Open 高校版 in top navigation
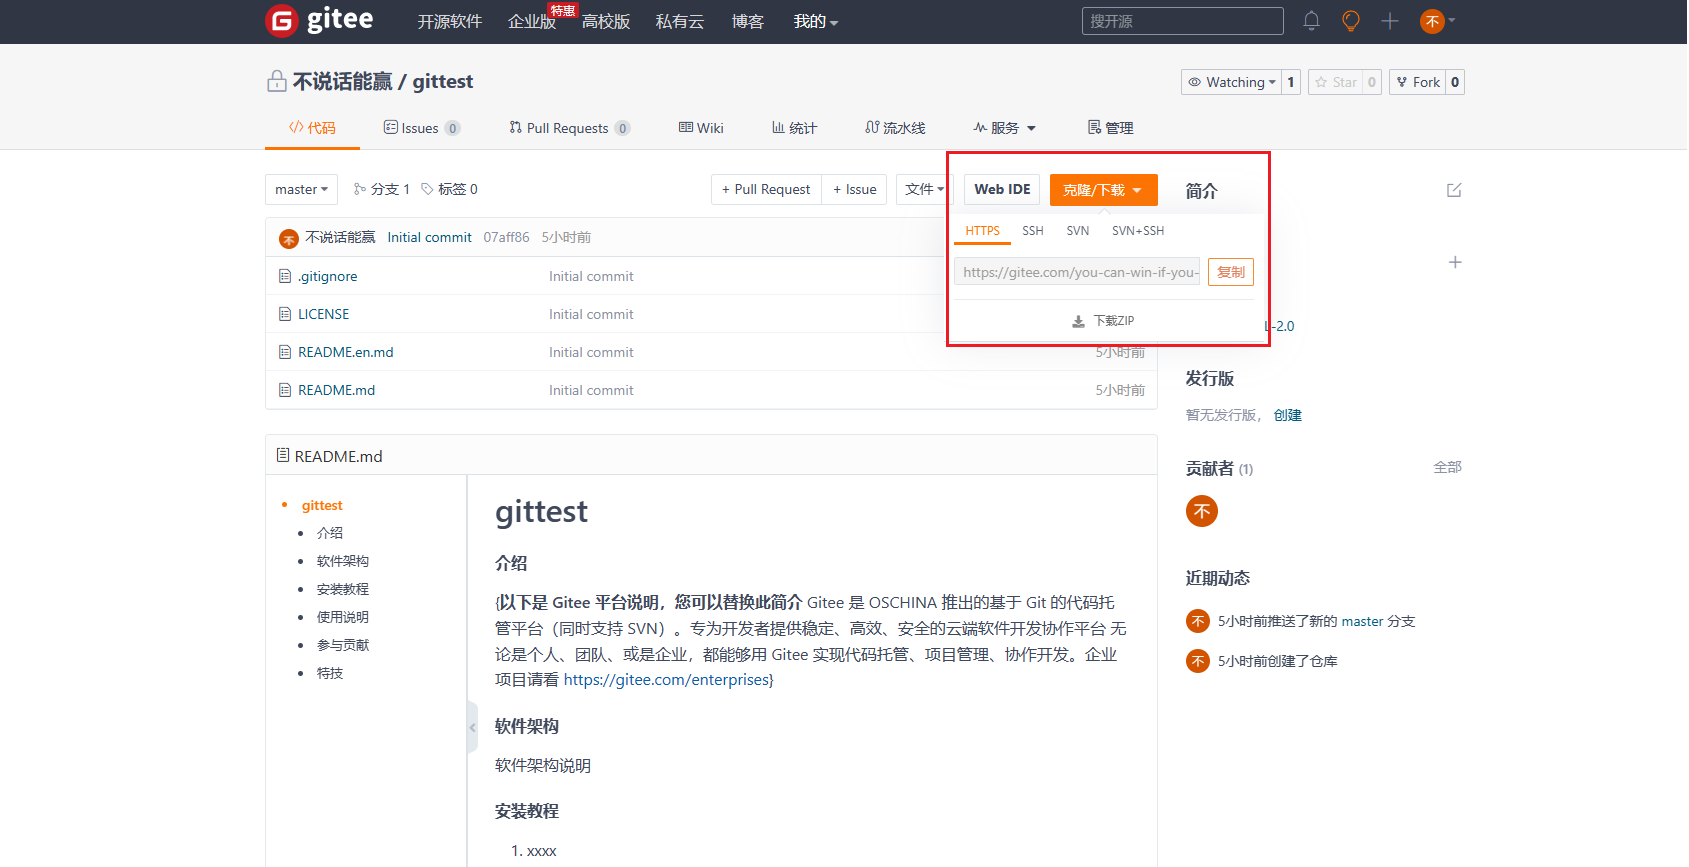This screenshot has height=867, width=1689. 606,21
